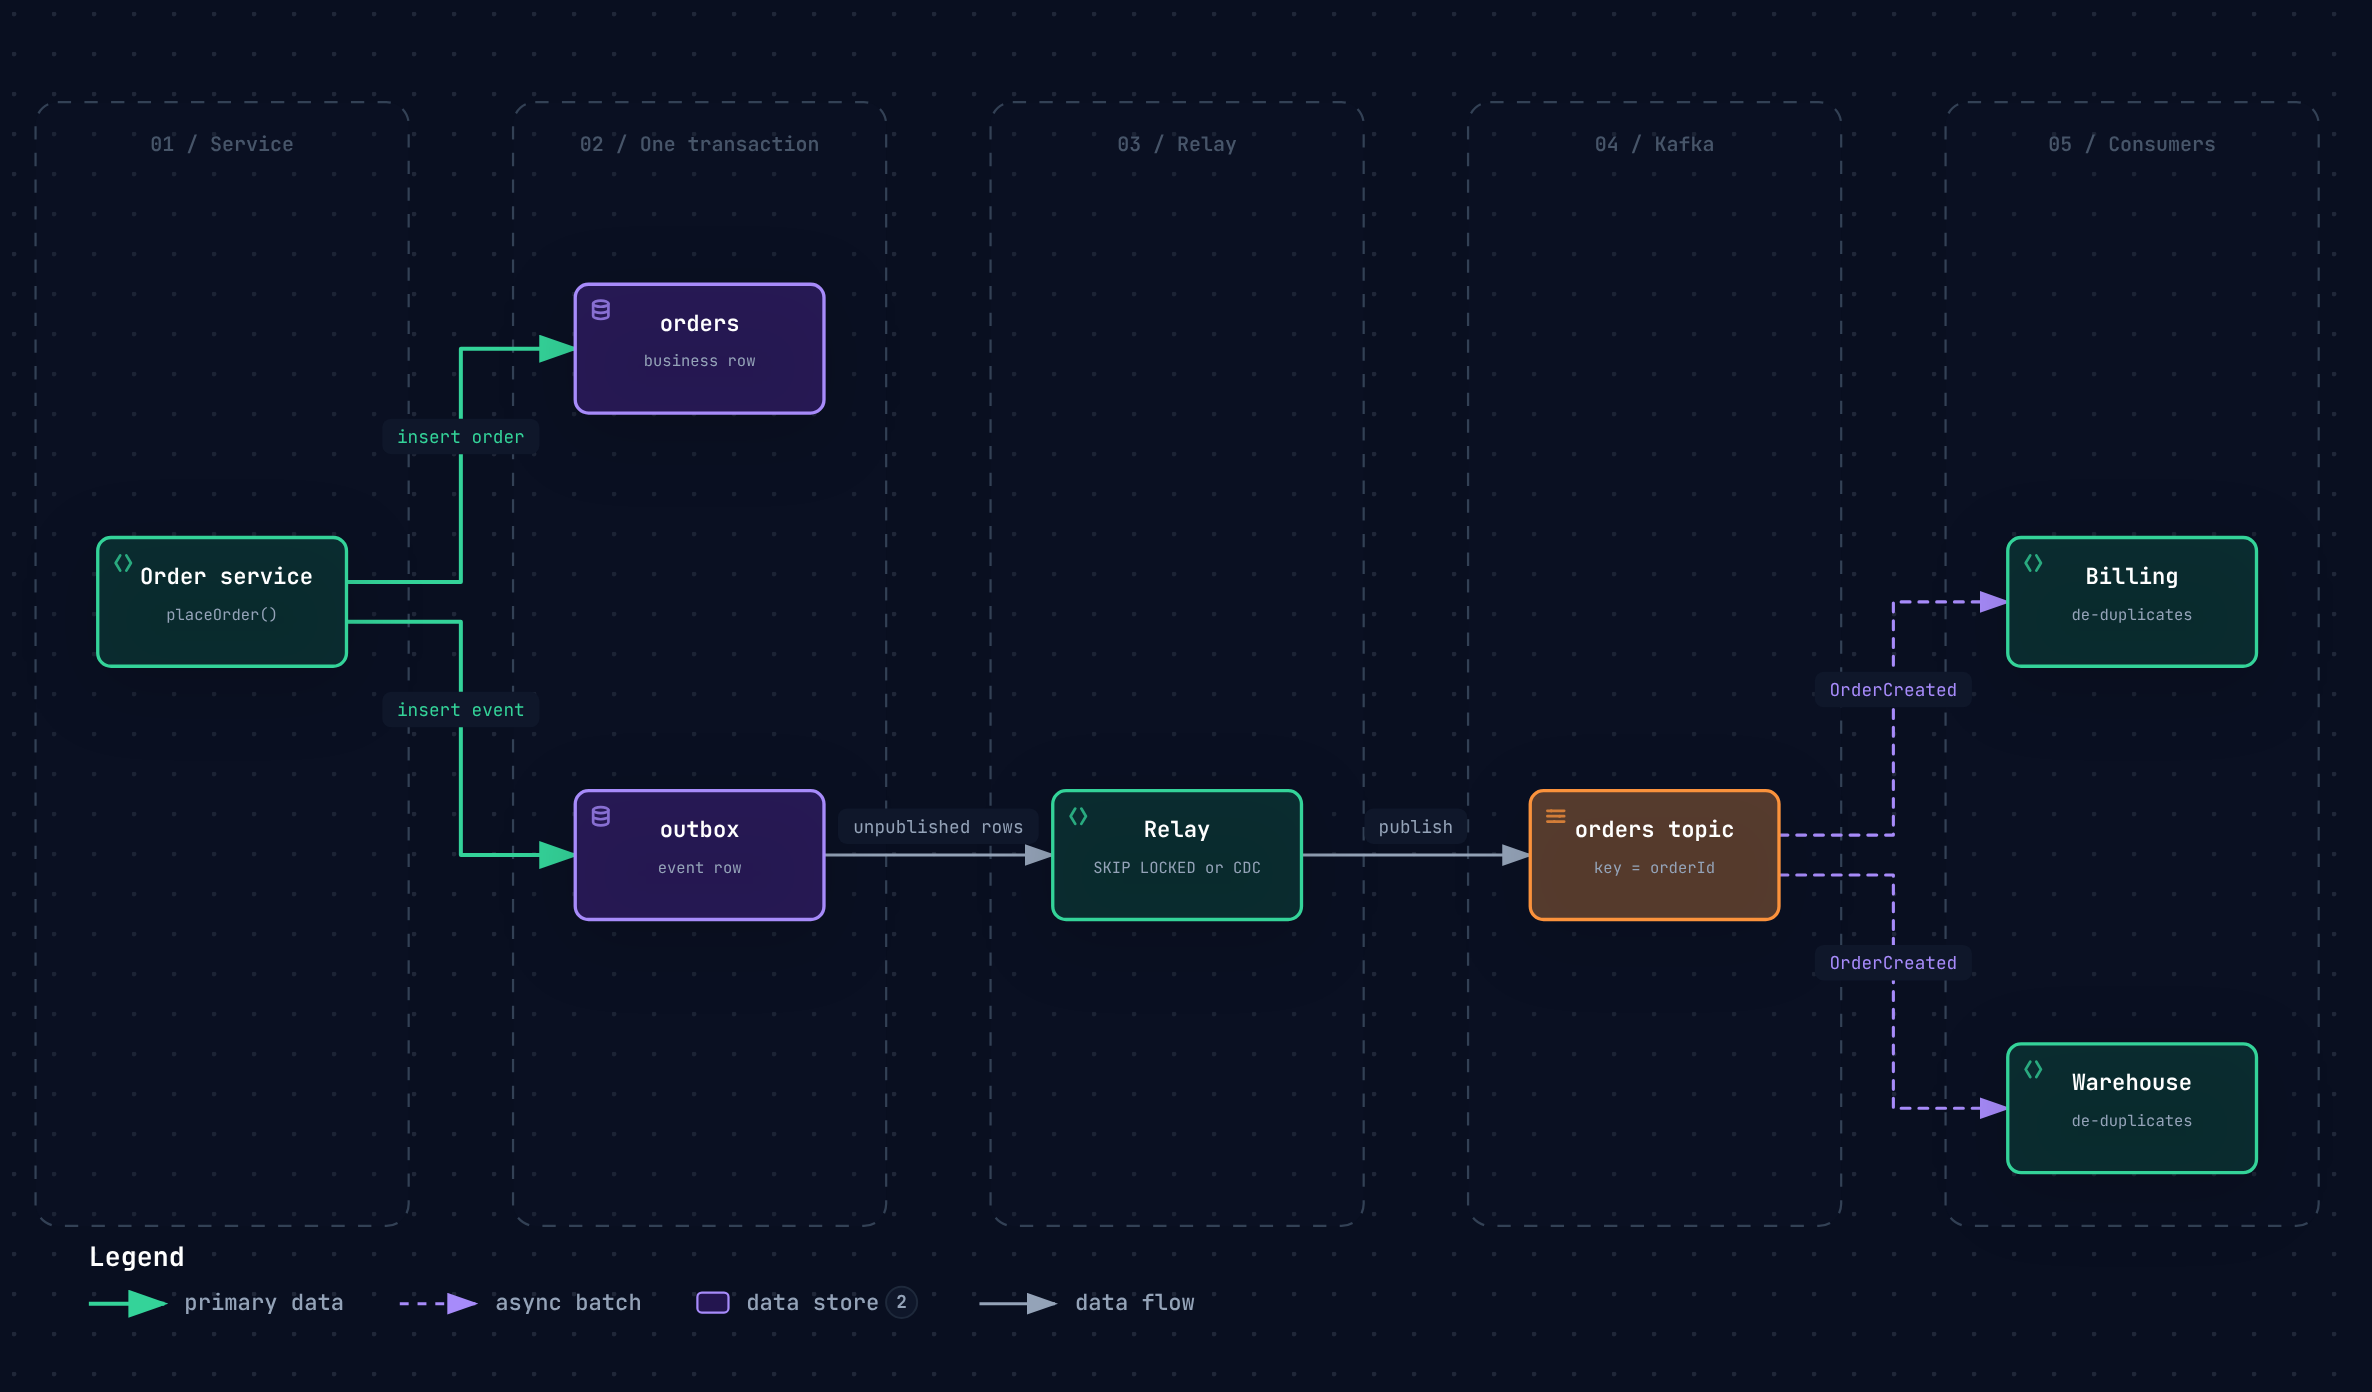Click the 02 / One transaction lane header
The height and width of the screenshot is (1392, 2372).
tap(699, 144)
